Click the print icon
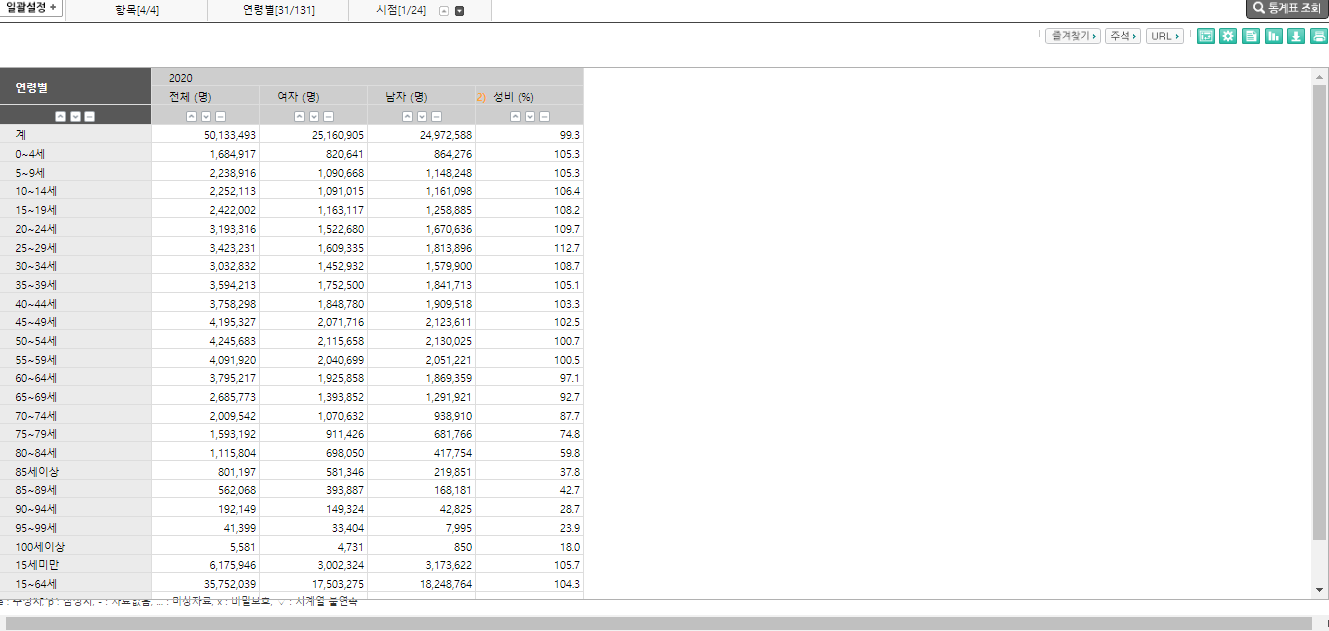This screenshot has width=1329, height=631. tap(1318, 36)
